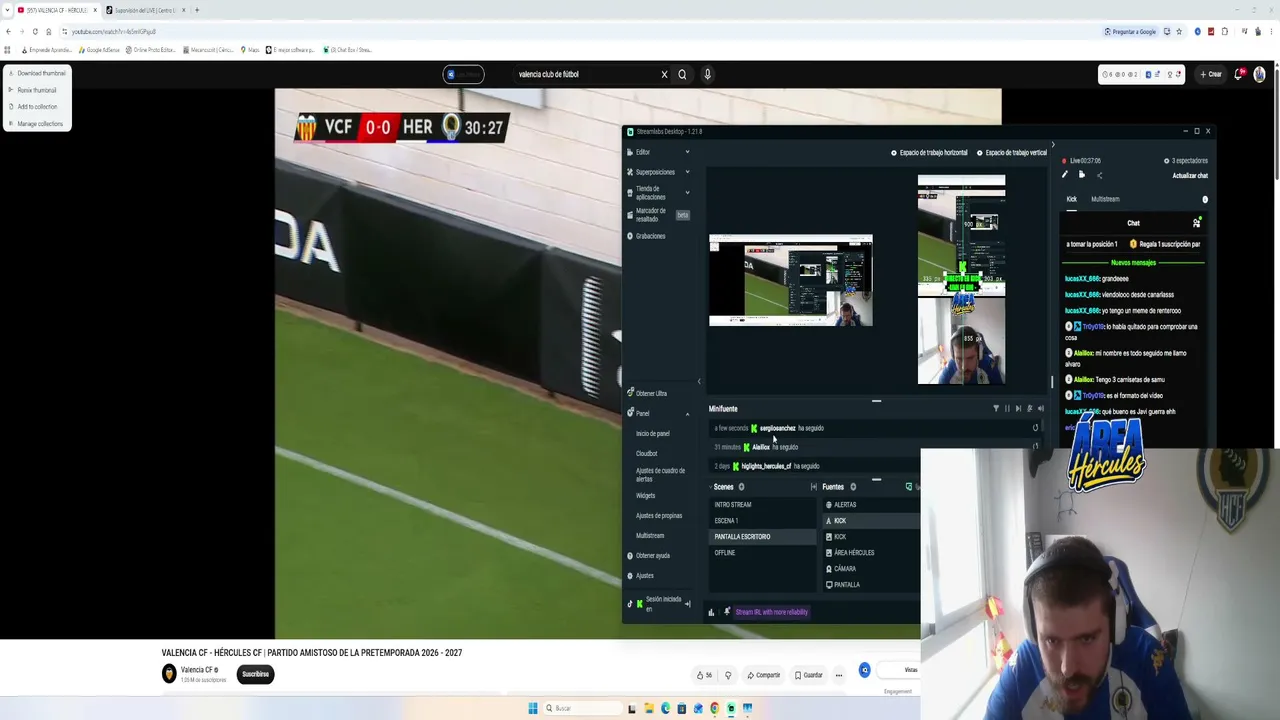
Task: Switch to the Multistream chat tab
Action: pos(1105,199)
